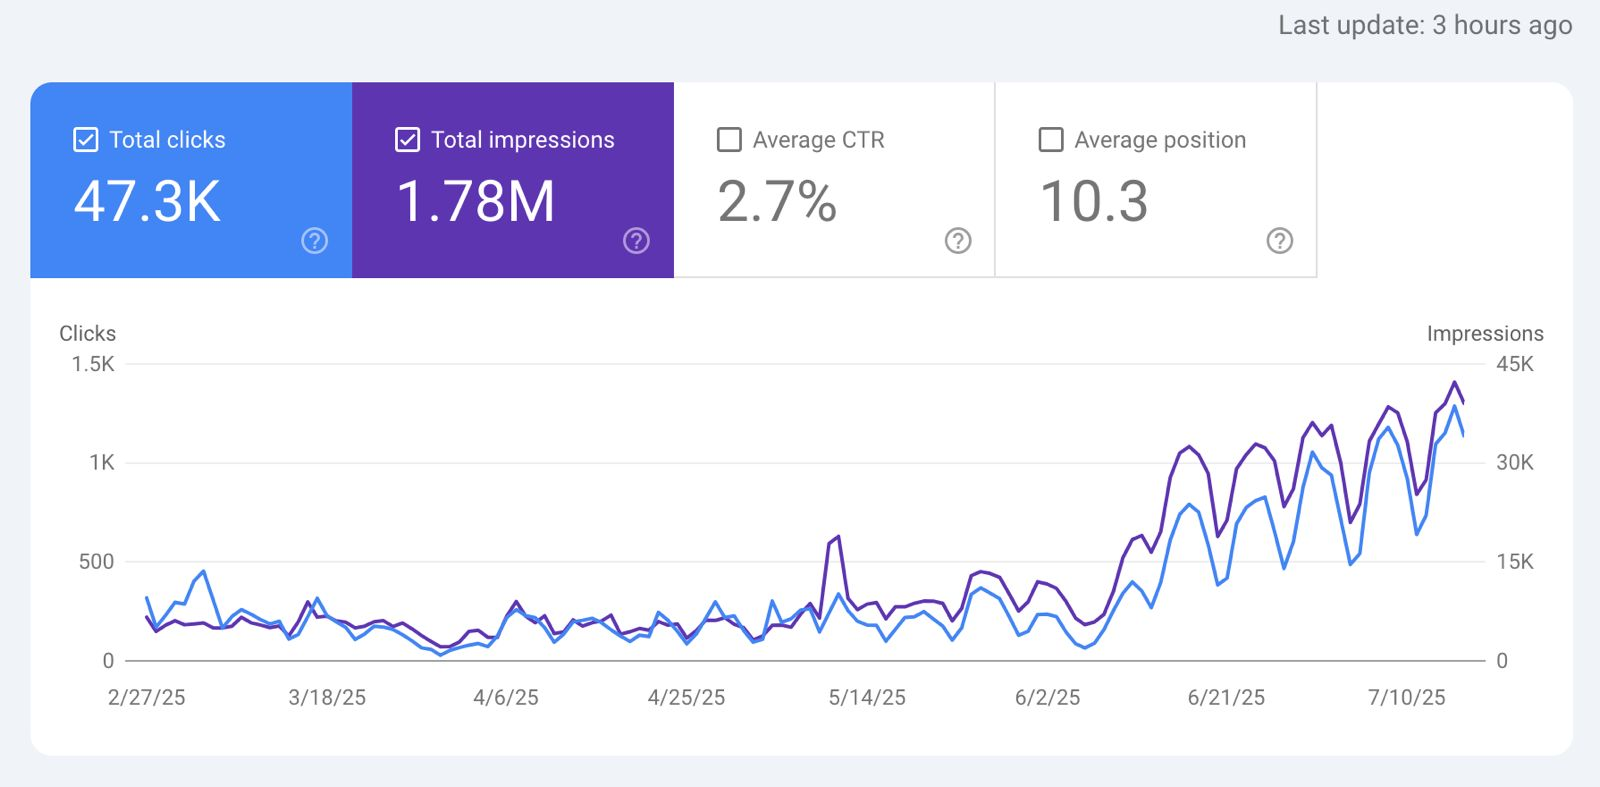Uncheck the Total clicks checkbox

click(x=86, y=140)
